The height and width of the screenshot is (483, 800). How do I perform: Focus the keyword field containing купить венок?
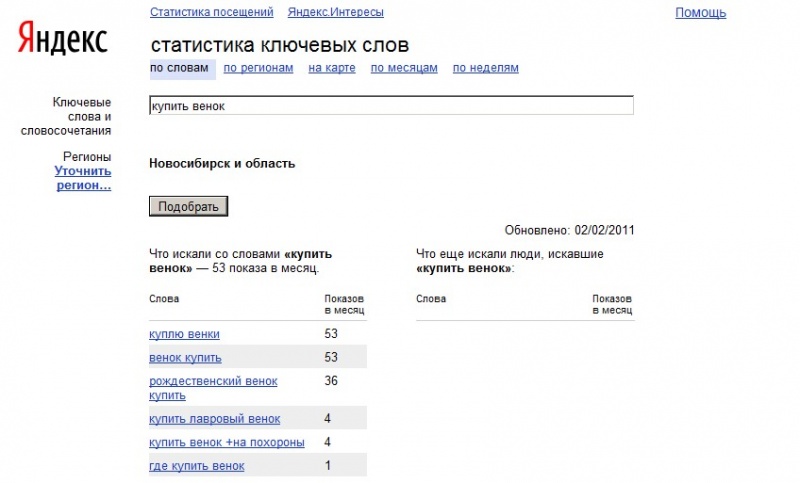point(390,106)
